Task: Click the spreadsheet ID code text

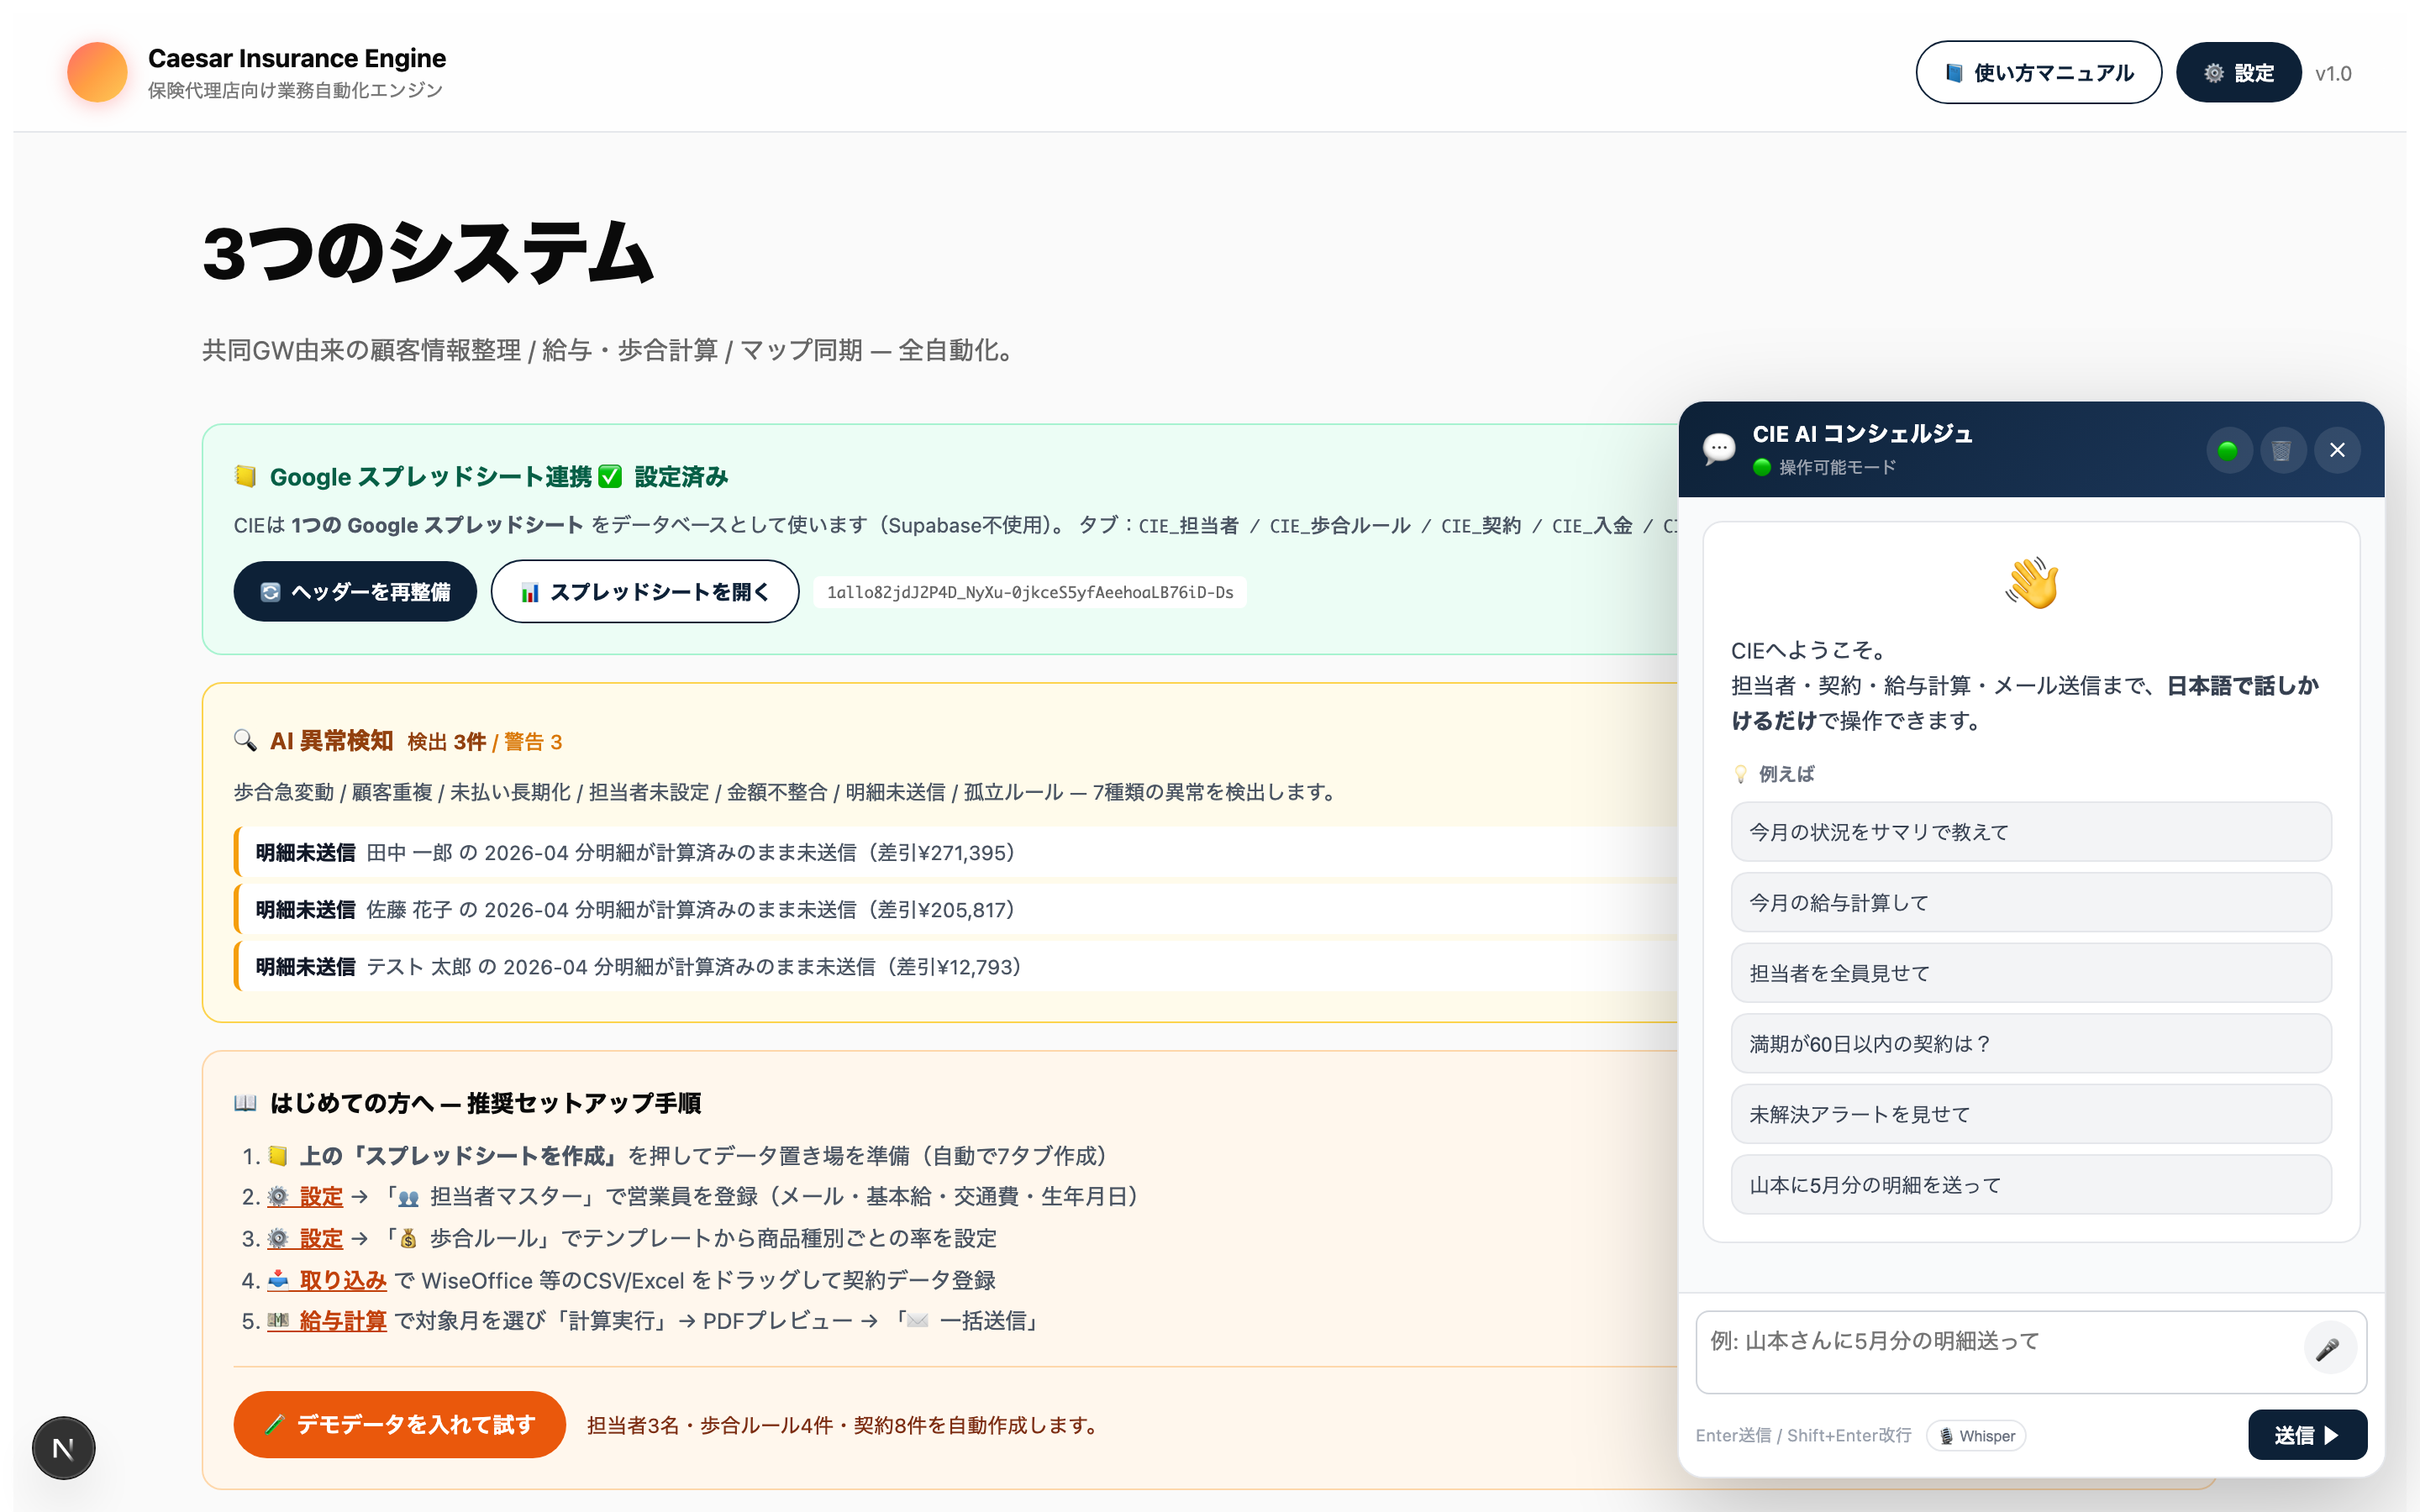Action: click(1030, 592)
